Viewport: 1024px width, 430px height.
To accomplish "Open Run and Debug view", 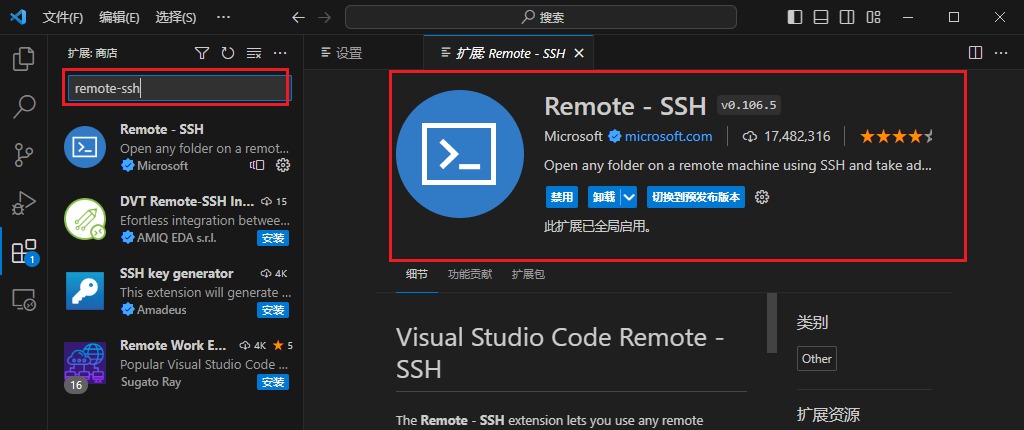I will [x=24, y=203].
